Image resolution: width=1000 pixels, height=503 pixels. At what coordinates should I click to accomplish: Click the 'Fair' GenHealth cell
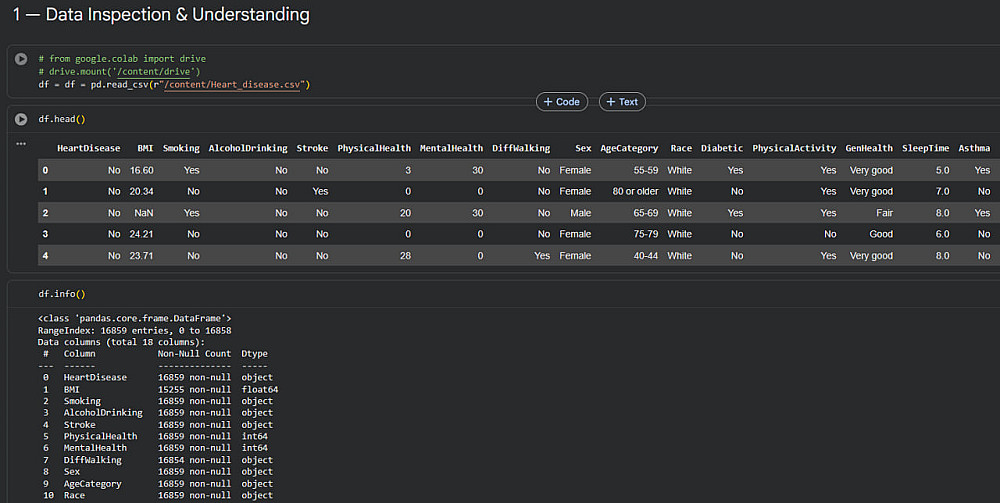coord(881,213)
